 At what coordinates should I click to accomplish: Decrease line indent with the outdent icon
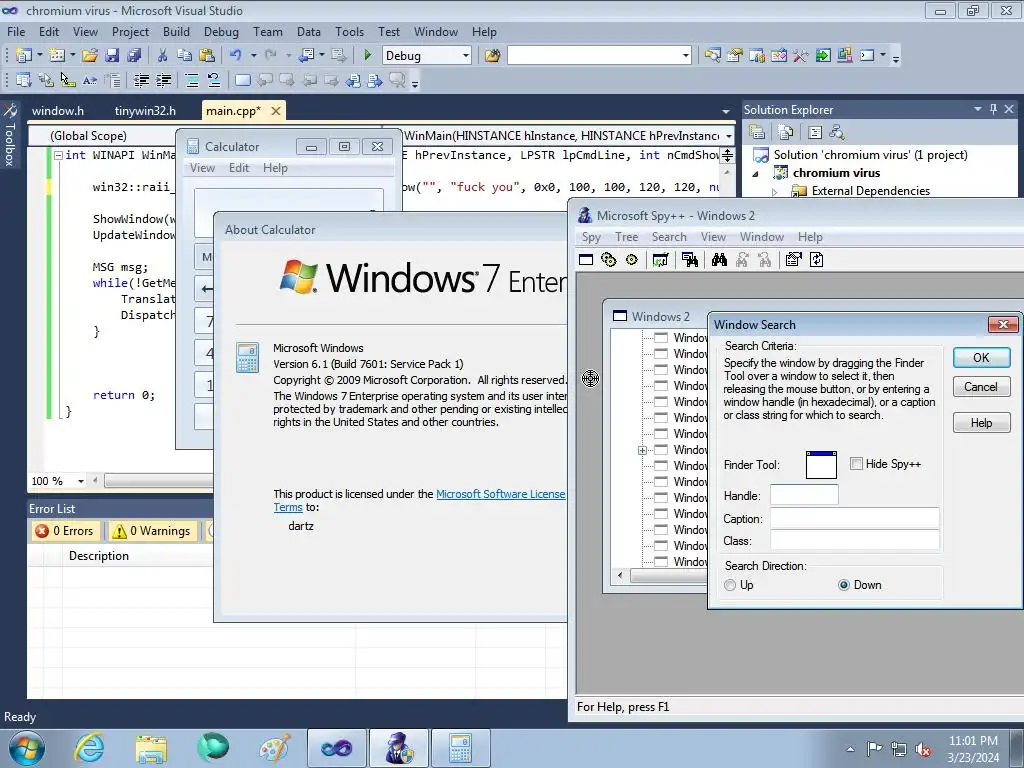pyautogui.click(x=141, y=80)
